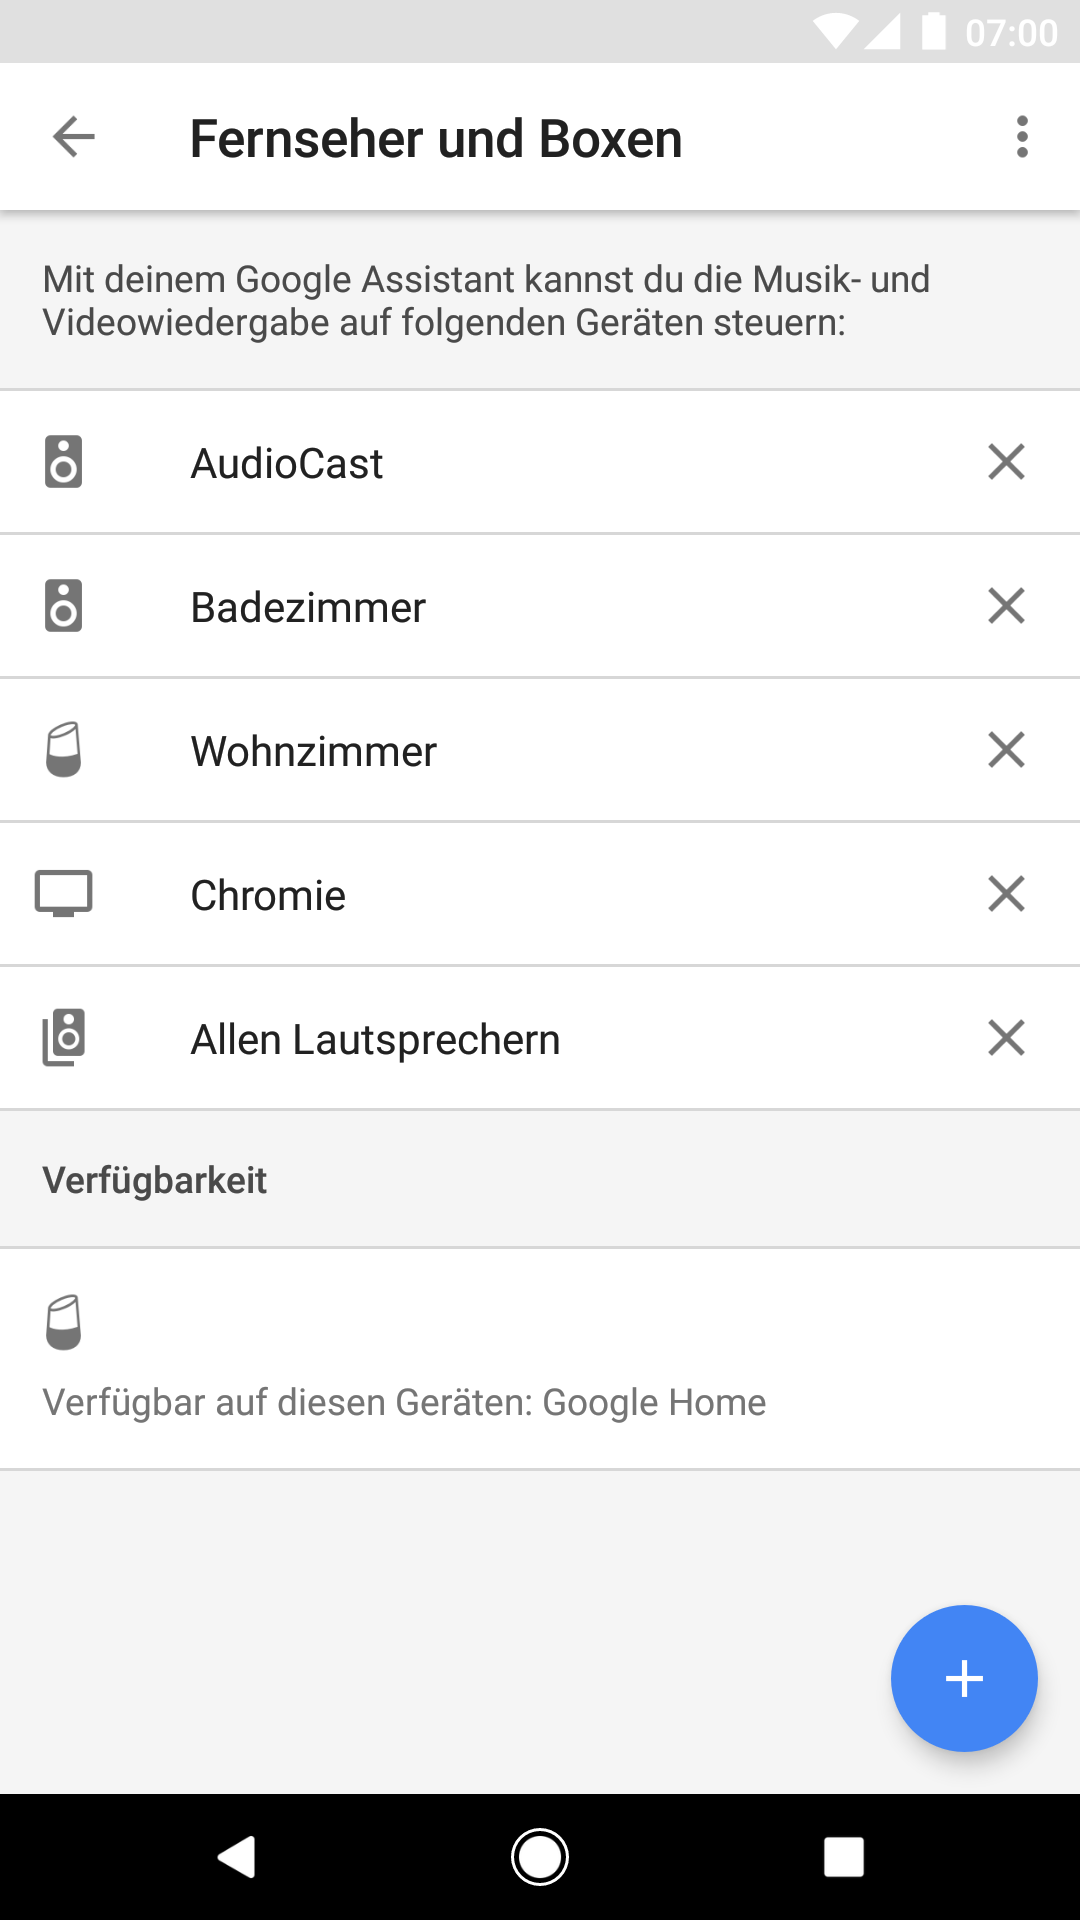Remove the Allen Lautsprechern group
The image size is (1080, 1920).
(1006, 1038)
